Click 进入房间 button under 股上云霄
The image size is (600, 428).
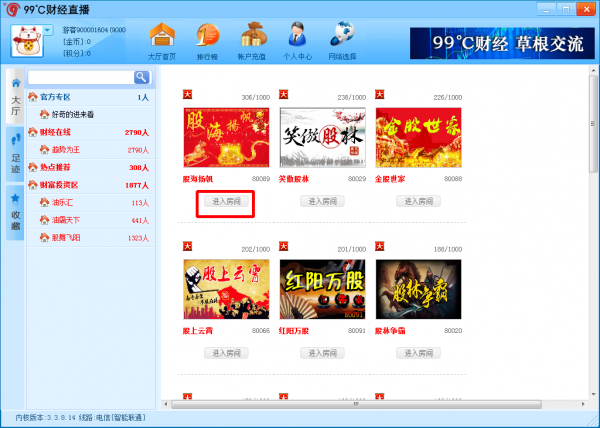click(226, 353)
